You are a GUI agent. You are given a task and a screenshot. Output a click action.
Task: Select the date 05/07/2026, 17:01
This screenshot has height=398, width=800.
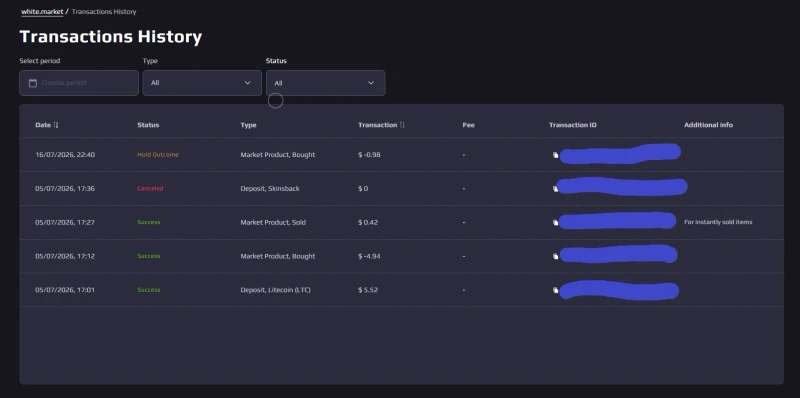click(x=65, y=290)
